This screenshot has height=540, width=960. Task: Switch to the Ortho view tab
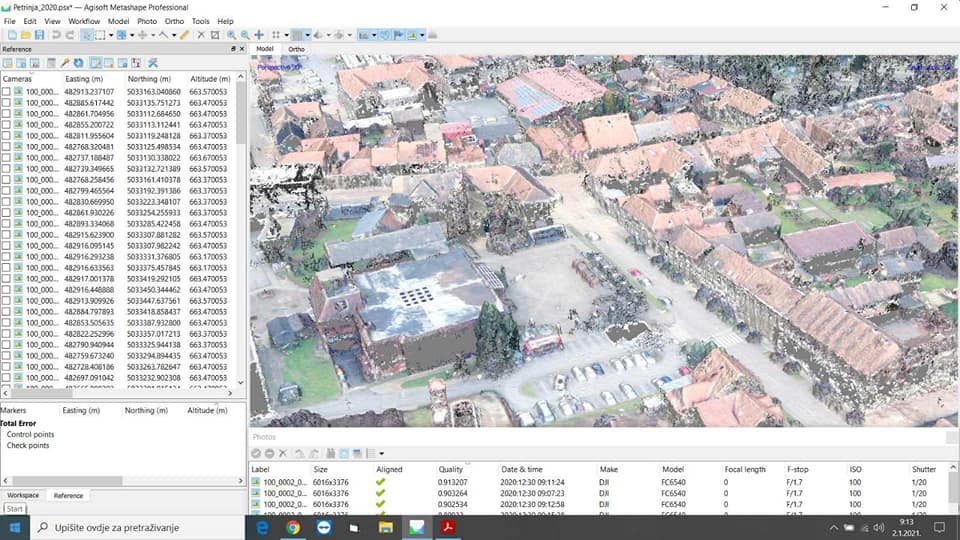pyautogui.click(x=297, y=49)
